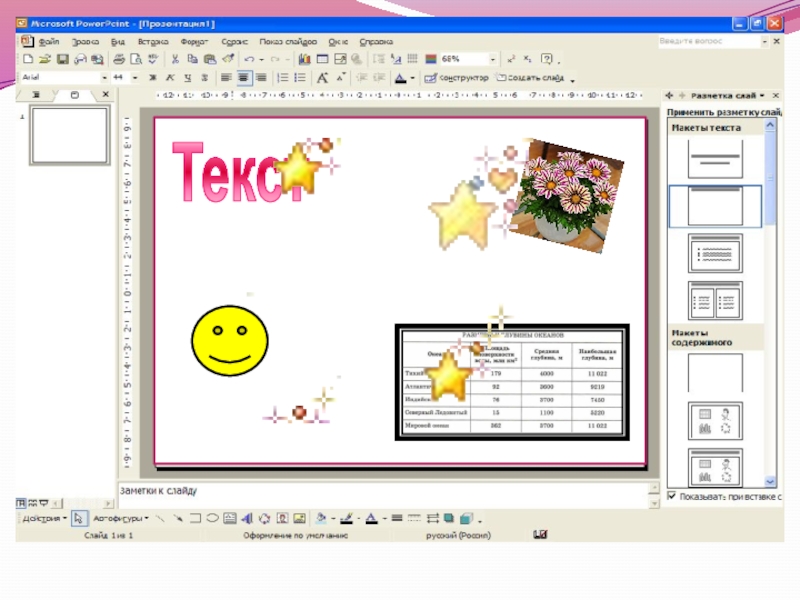800x600 pixels.
Task: Toggle Center text alignment
Action: tap(243, 77)
